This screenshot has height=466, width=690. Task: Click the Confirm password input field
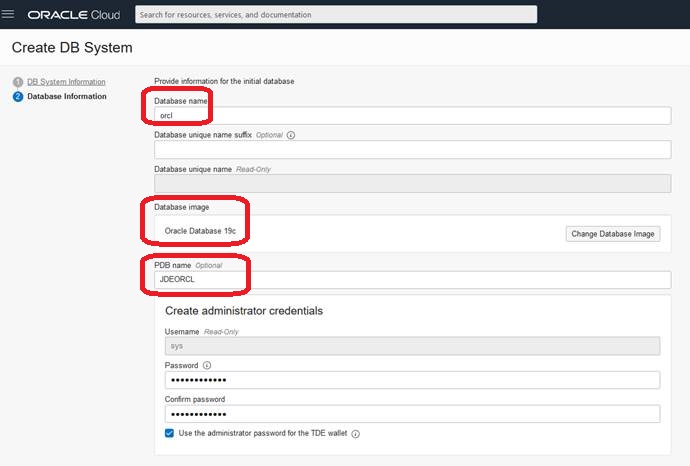click(412, 414)
